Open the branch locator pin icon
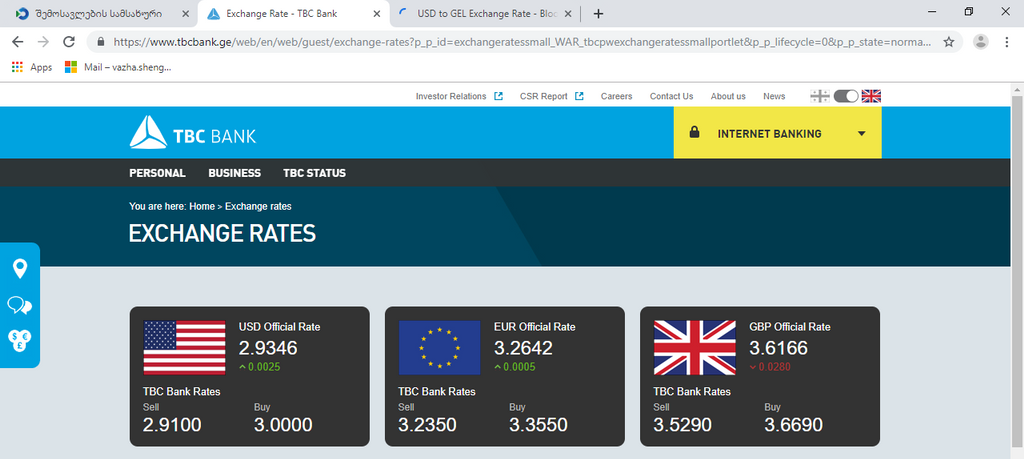The image size is (1024, 459). click(x=20, y=268)
